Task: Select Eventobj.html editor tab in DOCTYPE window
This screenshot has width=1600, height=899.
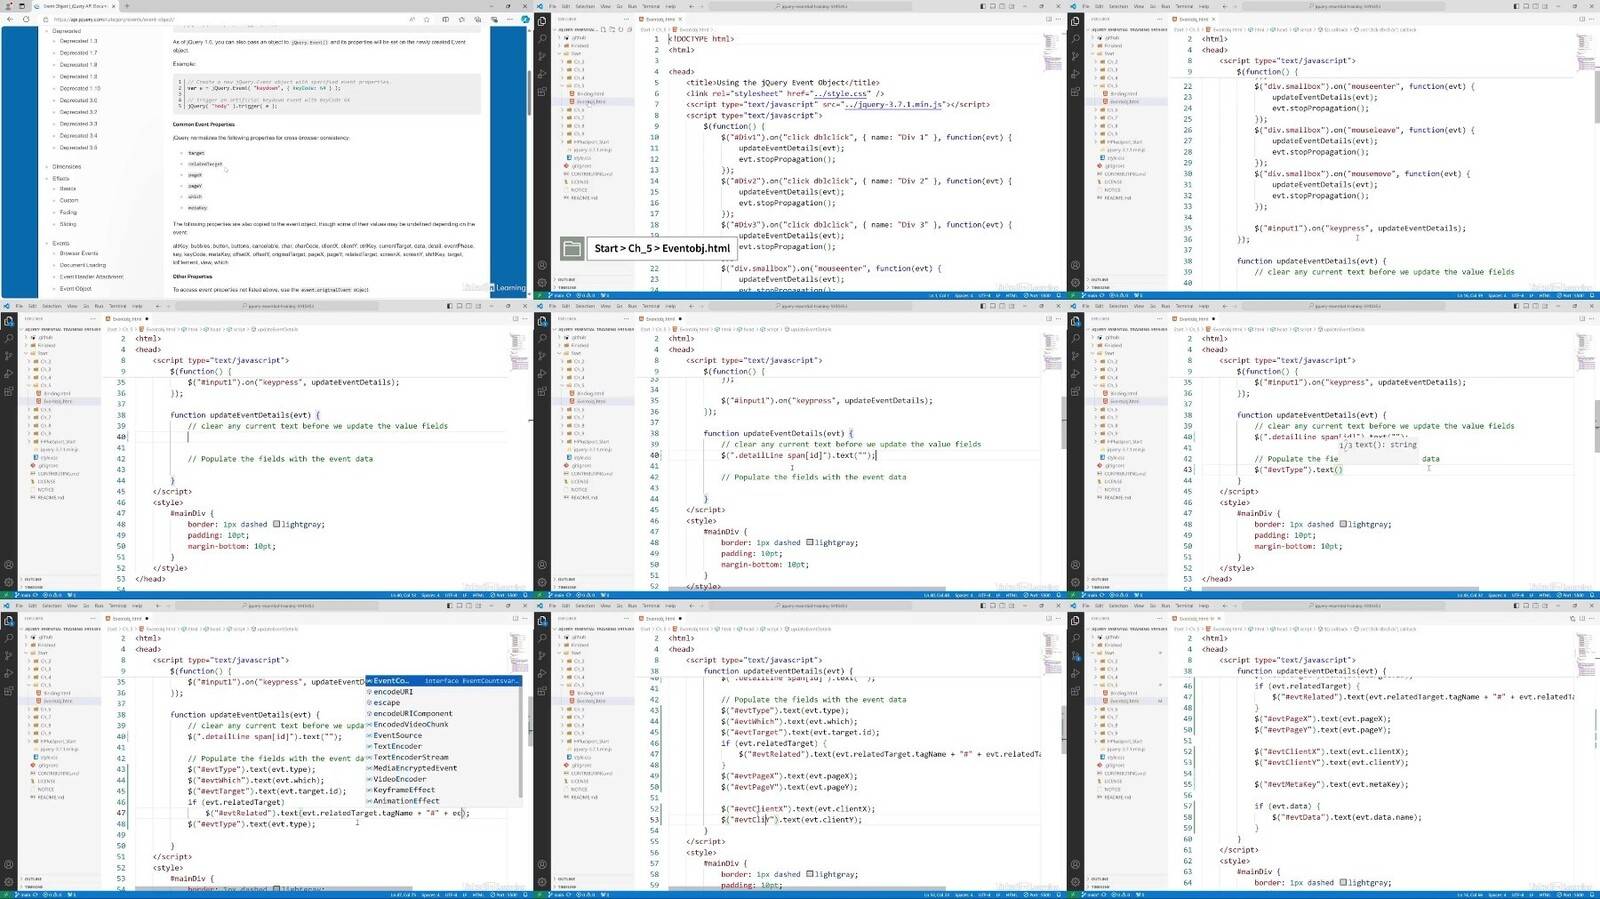Action: tap(660, 19)
